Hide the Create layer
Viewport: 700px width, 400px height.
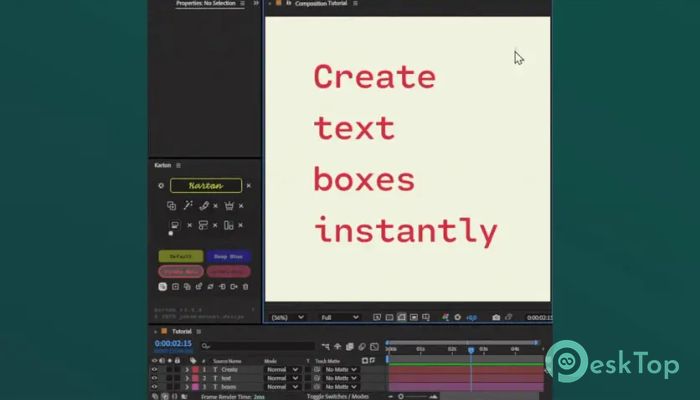(154, 370)
